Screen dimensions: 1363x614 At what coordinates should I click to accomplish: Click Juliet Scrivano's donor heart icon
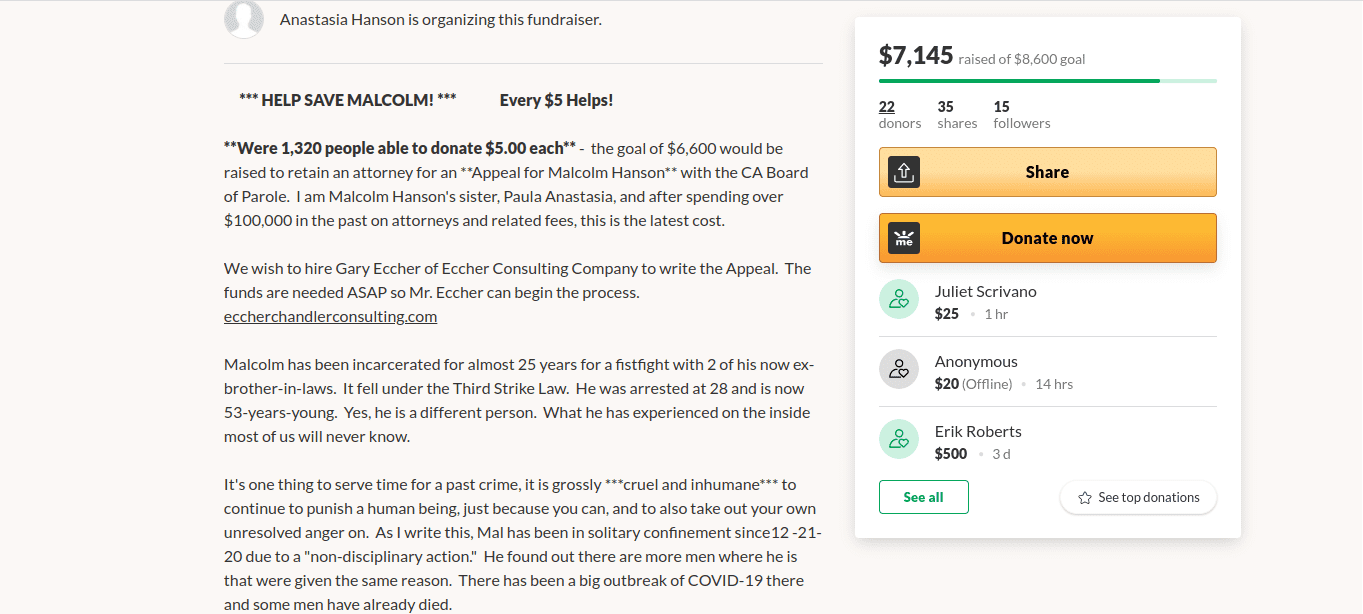[x=898, y=299]
